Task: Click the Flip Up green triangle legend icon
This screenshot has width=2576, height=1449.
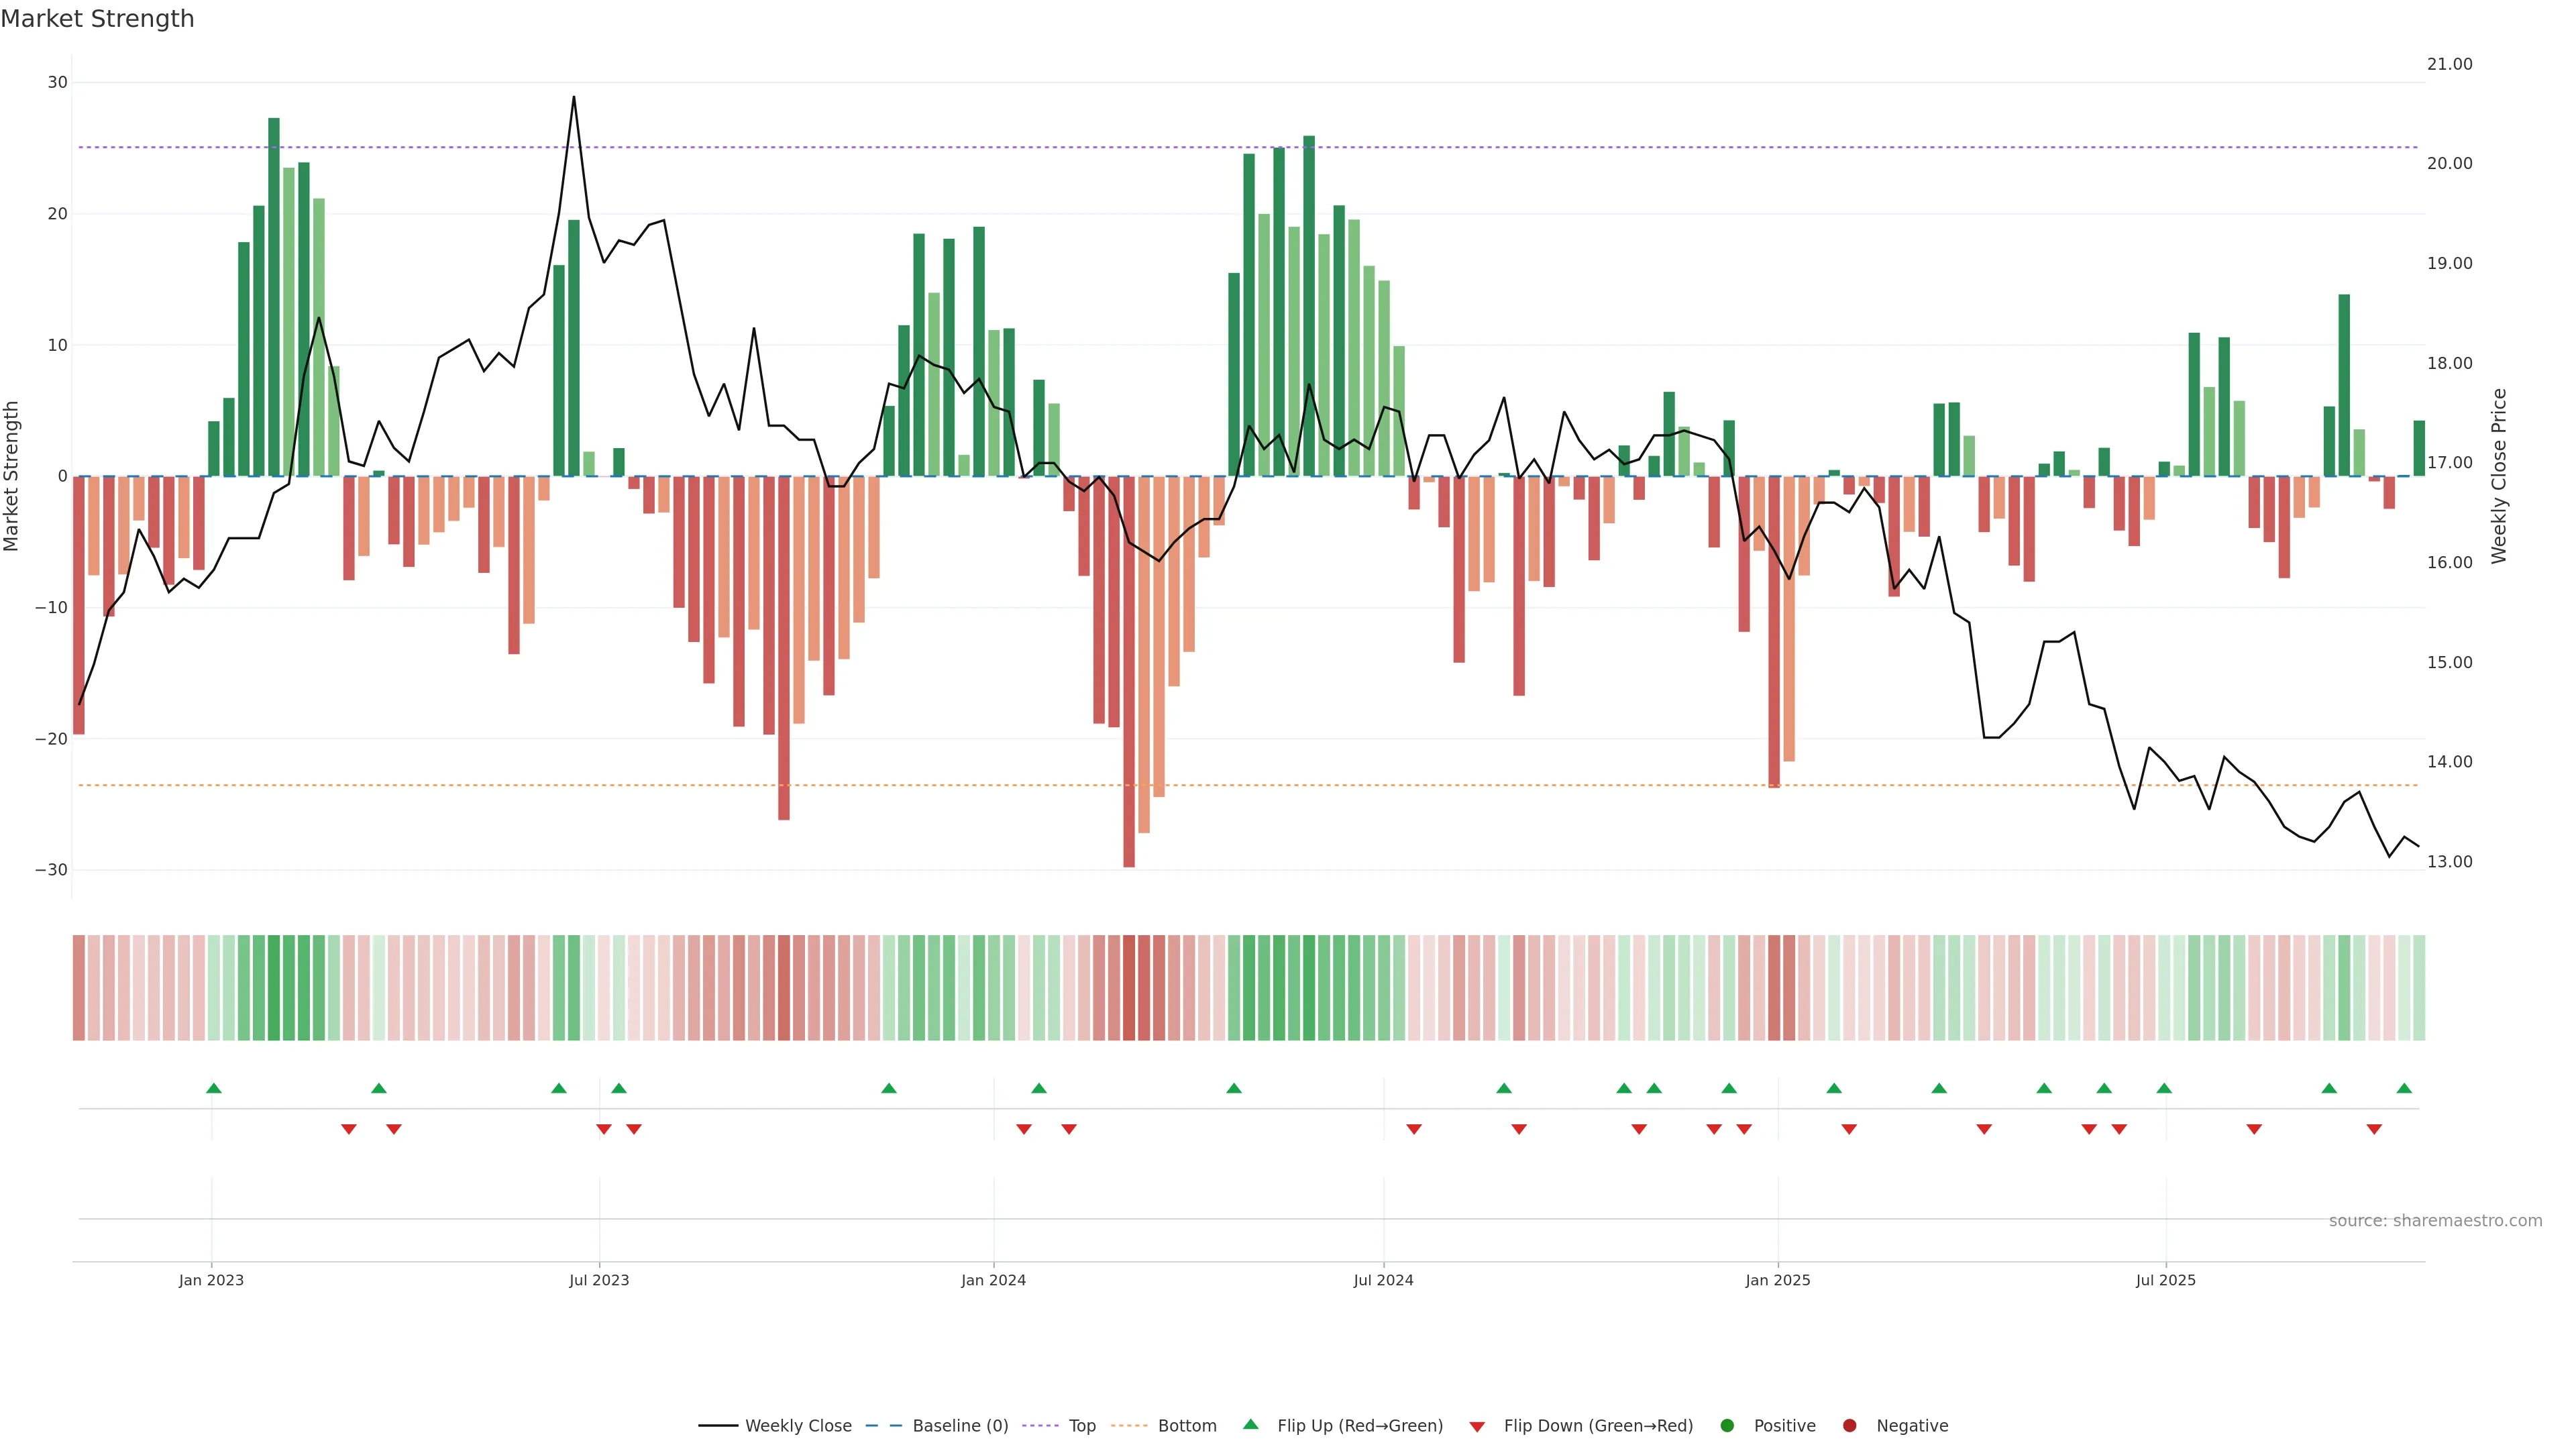Action: [x=1250, y=1424]
